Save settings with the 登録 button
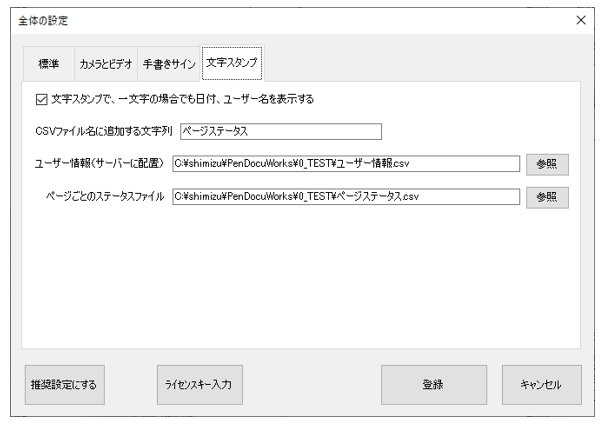The width and height of the screenshot is (604, 426). tap(434, 384)
